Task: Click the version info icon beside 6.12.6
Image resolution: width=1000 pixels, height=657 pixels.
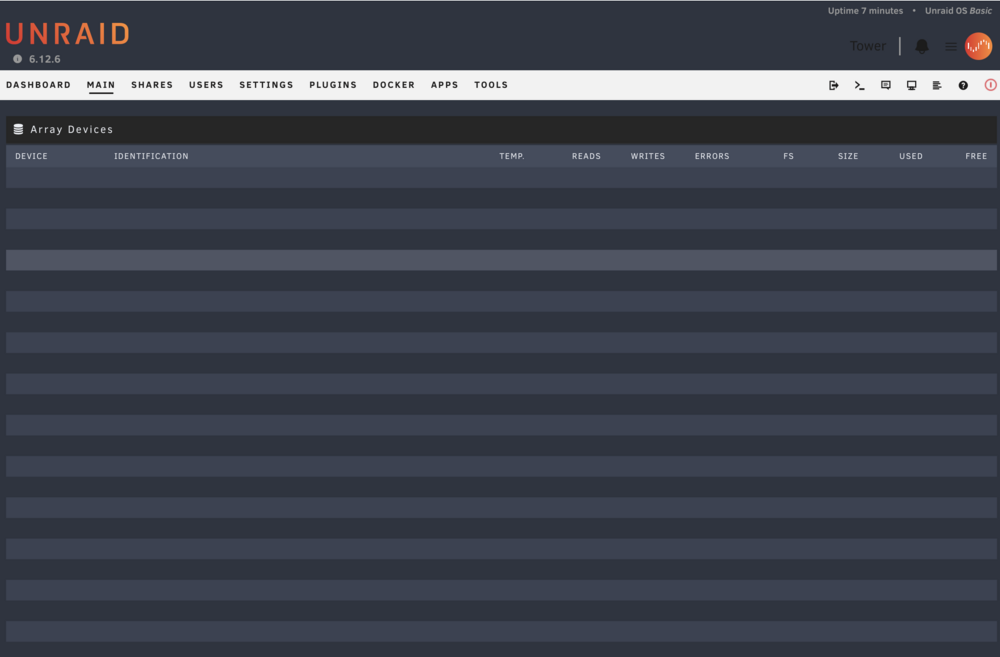Action: click(18, 59)
